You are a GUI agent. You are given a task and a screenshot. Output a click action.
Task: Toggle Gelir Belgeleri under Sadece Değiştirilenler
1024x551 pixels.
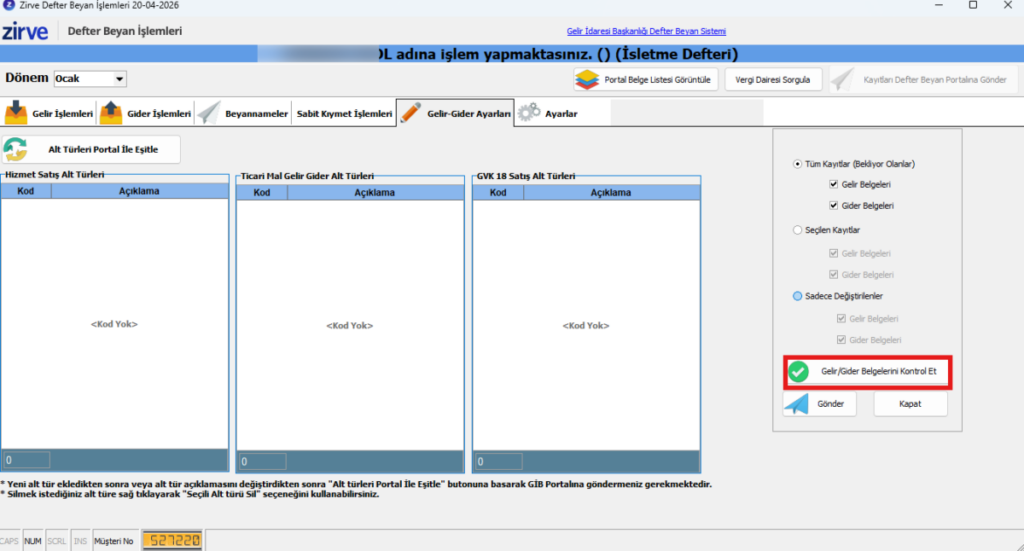(841, 319)
